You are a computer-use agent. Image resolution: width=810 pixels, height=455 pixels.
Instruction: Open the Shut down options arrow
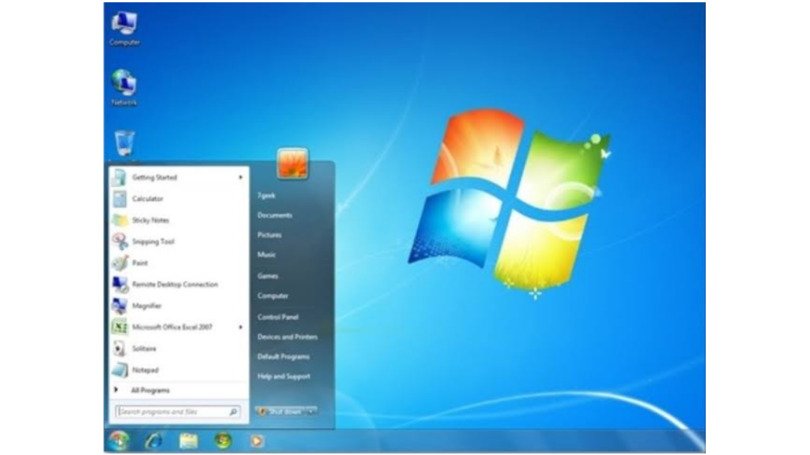(311, 412)
